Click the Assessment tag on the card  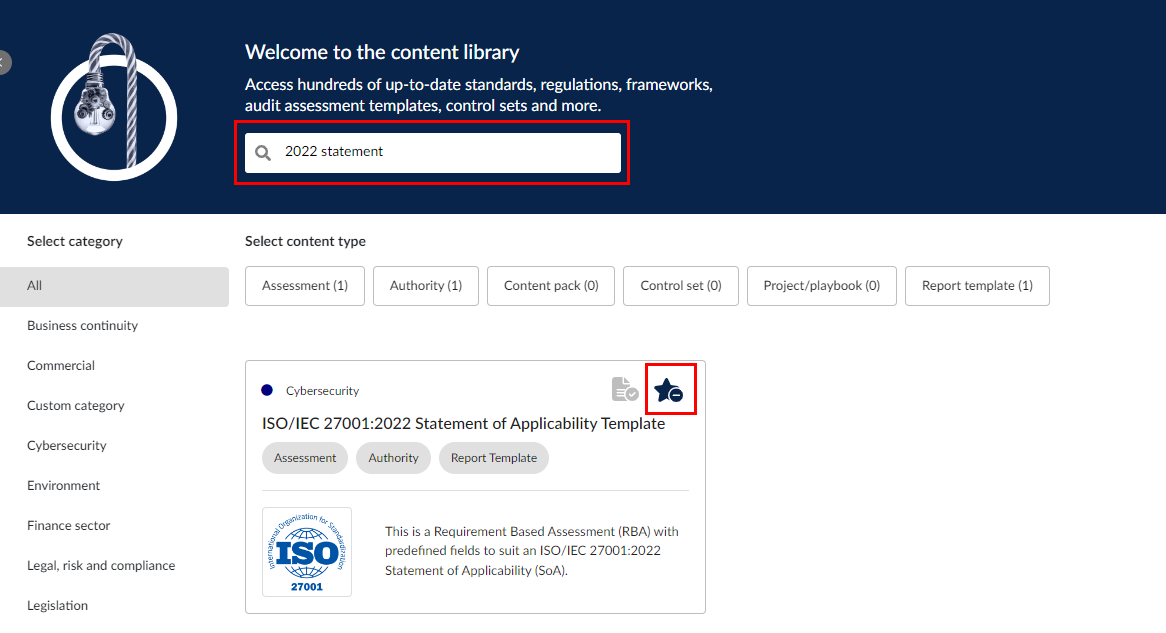pos(305,458)
